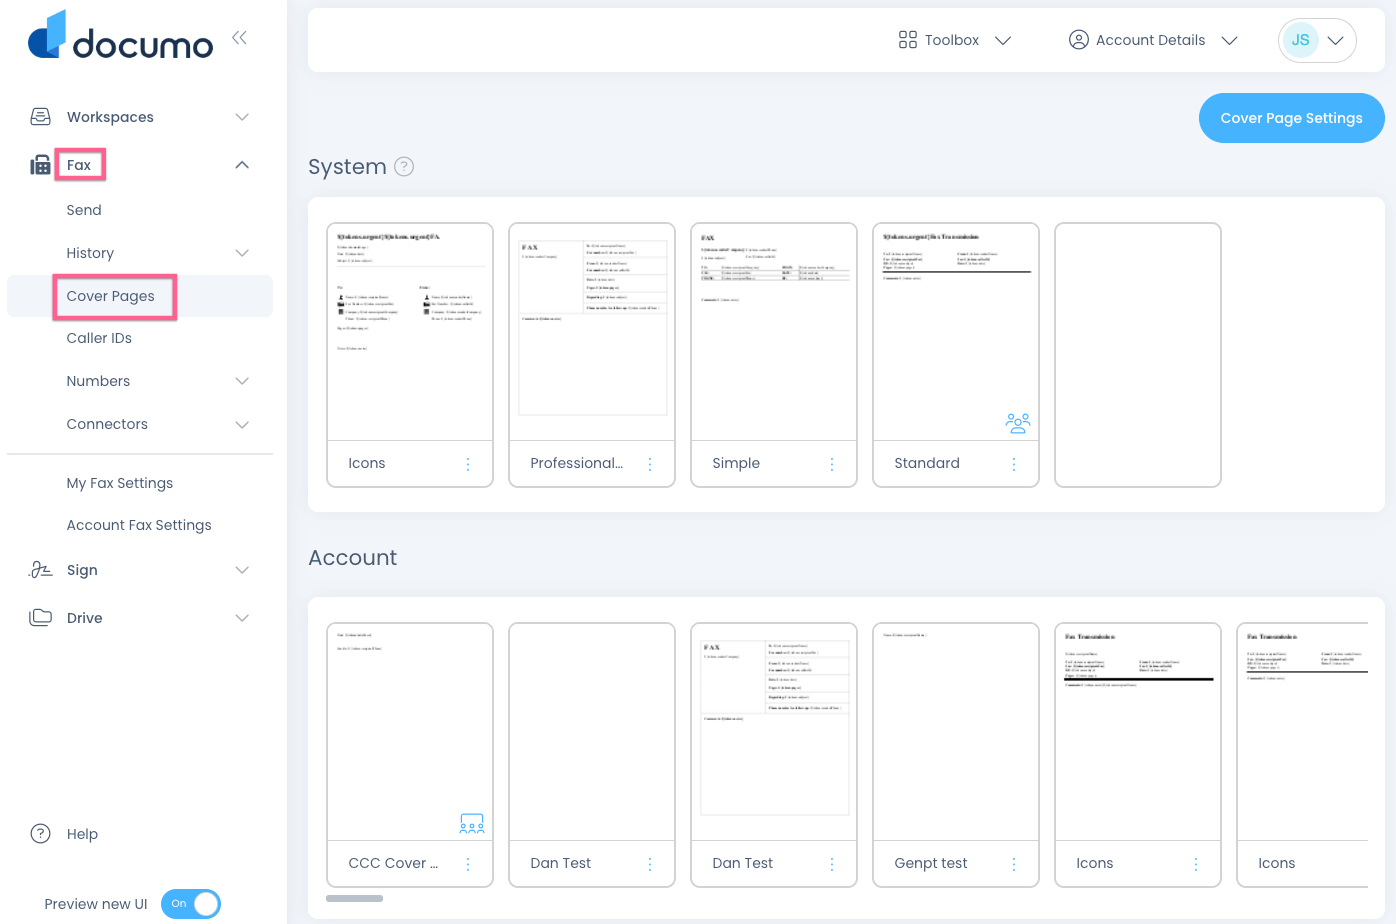Open three-dot menu for Icons system cover page

click(468, 464)
